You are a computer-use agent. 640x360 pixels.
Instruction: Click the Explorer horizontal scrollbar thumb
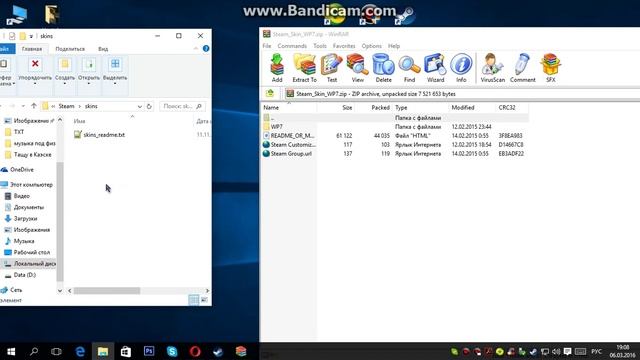[107, 291]
